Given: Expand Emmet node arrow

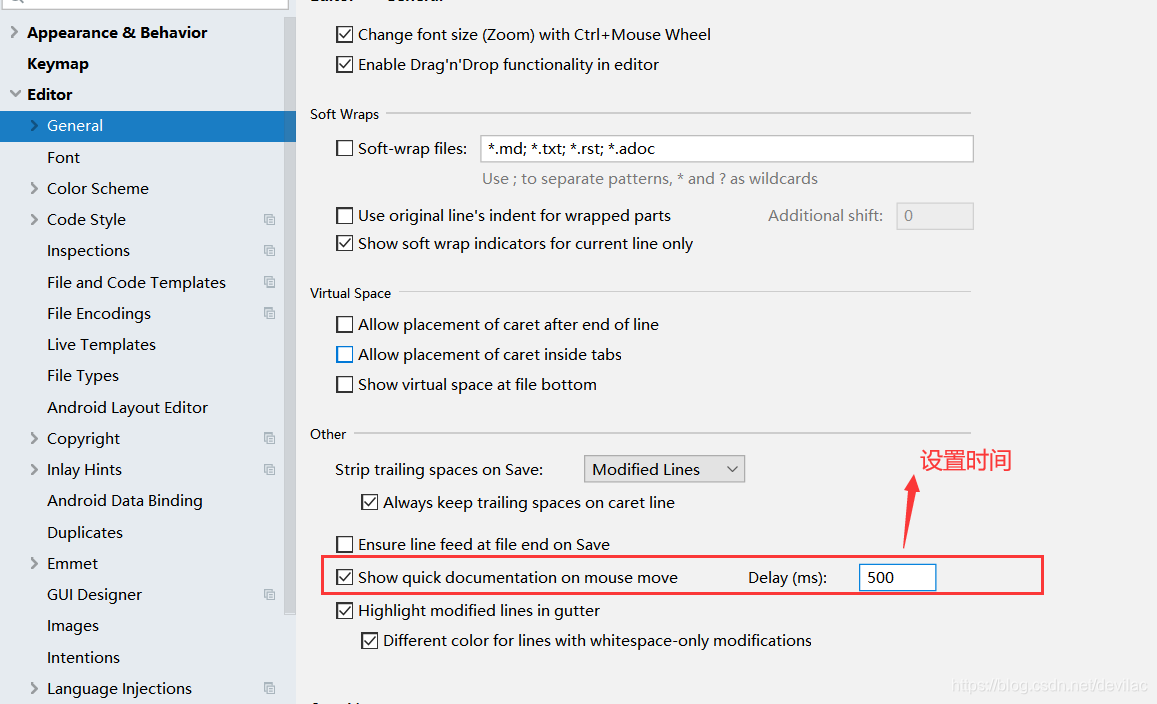Looking at the screenshot, I should (x=34, y=563).
